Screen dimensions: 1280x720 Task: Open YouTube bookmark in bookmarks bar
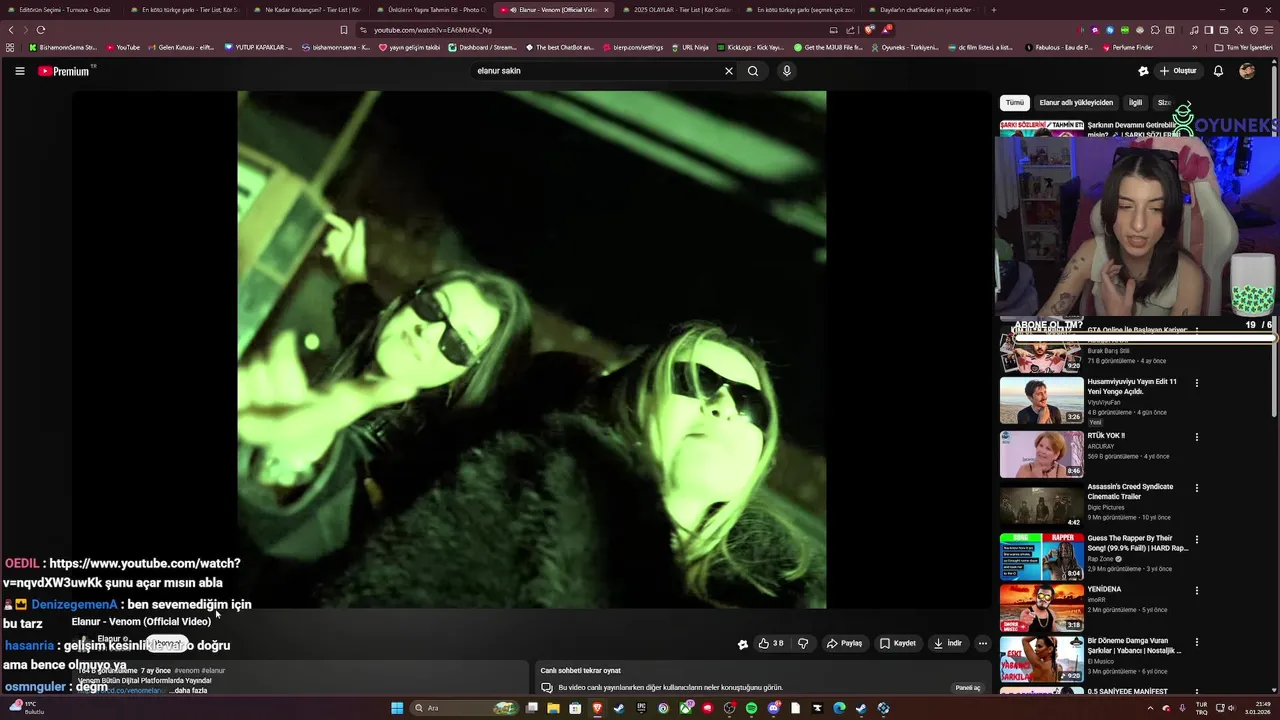click(123, 47)
